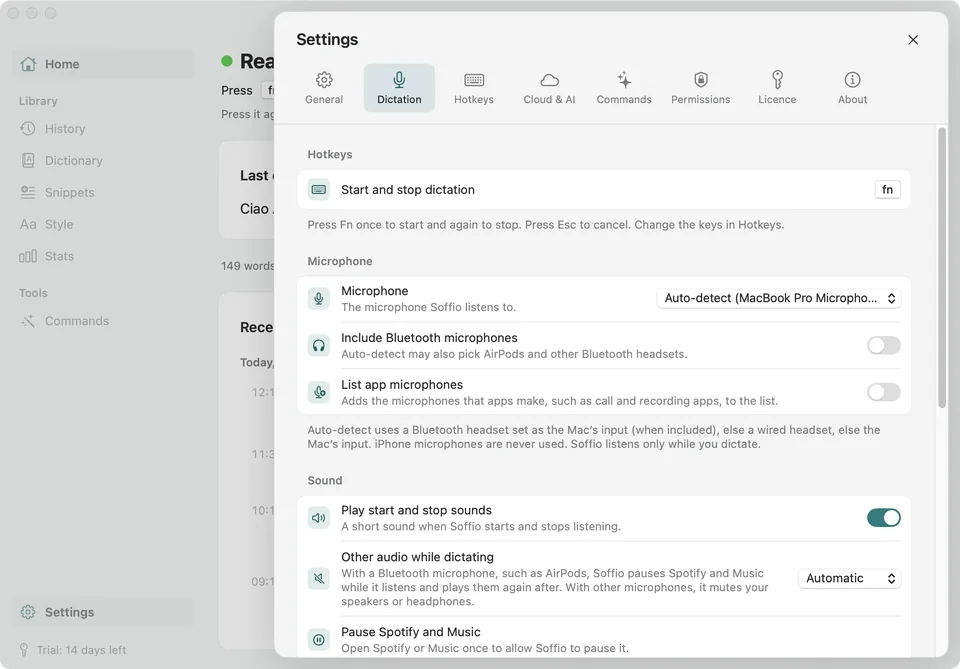Viewport: 960px width, 669px height.
Task: Open the Permissions shield icon tab
Action: point(700,80)
